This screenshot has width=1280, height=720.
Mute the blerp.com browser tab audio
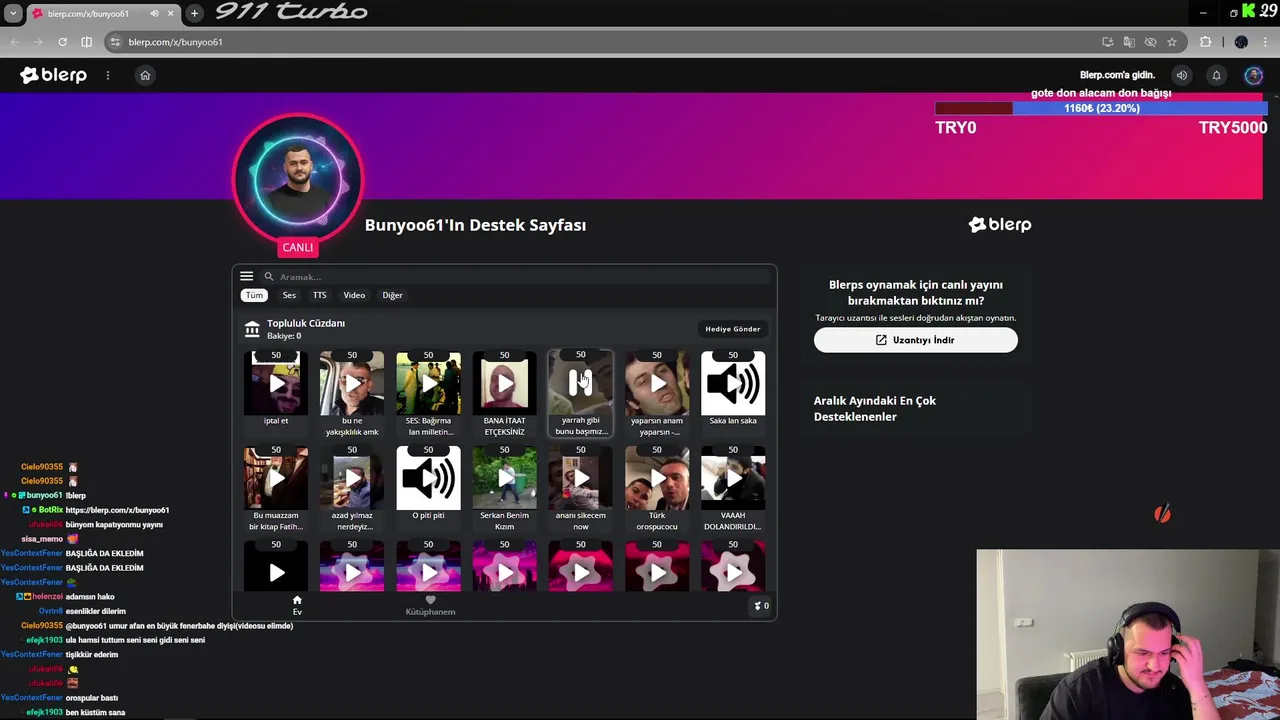pos(154,13)
